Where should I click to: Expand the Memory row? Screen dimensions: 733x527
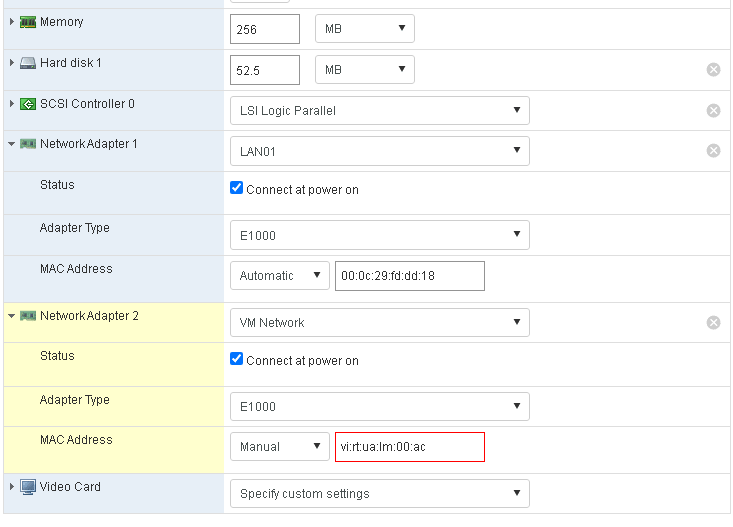[x=12, y=22]
